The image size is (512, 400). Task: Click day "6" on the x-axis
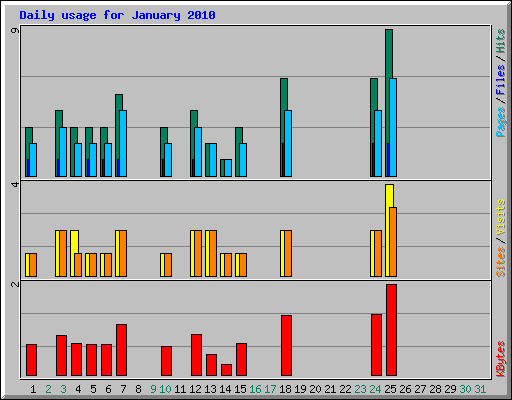108,389
